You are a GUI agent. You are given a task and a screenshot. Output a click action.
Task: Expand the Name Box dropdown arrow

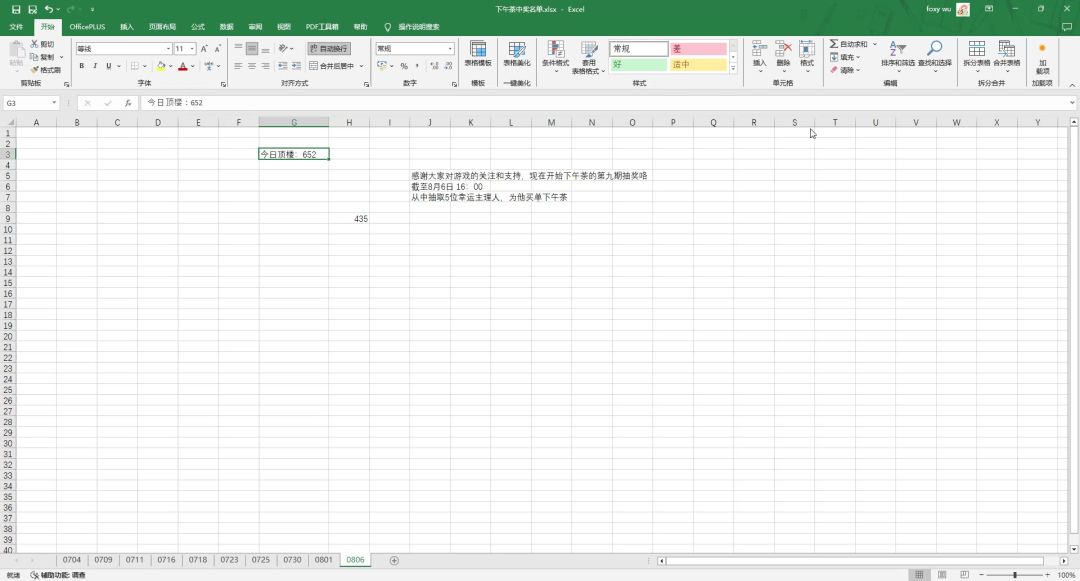click(x=54, y=103)
